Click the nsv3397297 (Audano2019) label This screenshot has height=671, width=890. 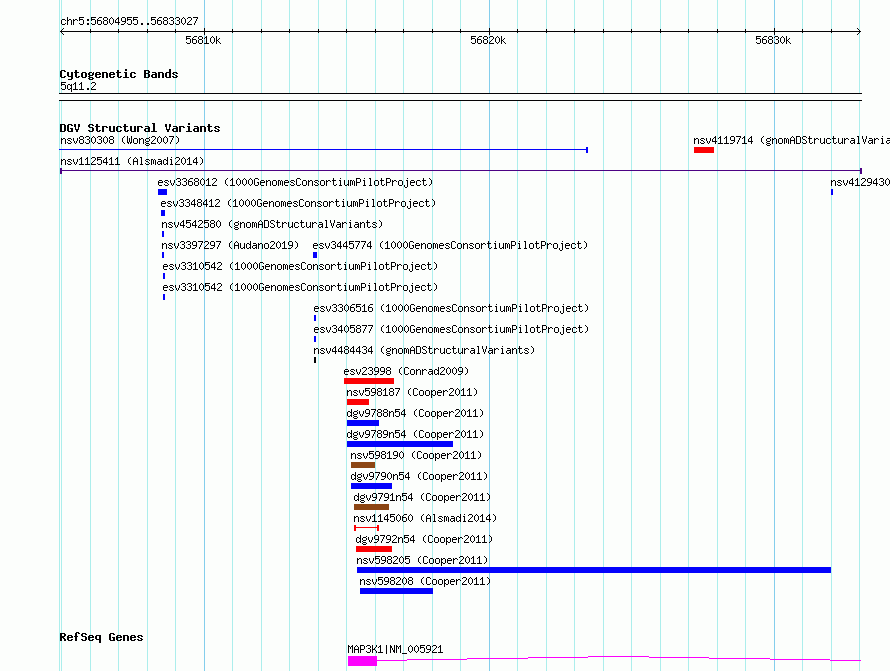[230, 245]
